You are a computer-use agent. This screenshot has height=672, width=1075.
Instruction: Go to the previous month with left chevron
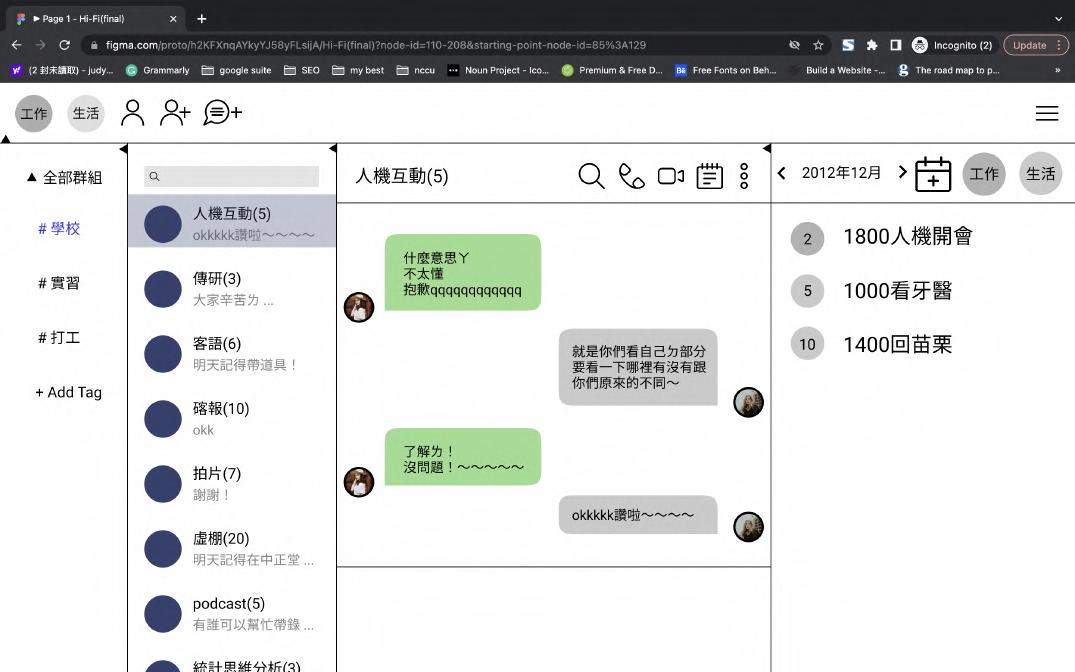[x=782, y=172]
